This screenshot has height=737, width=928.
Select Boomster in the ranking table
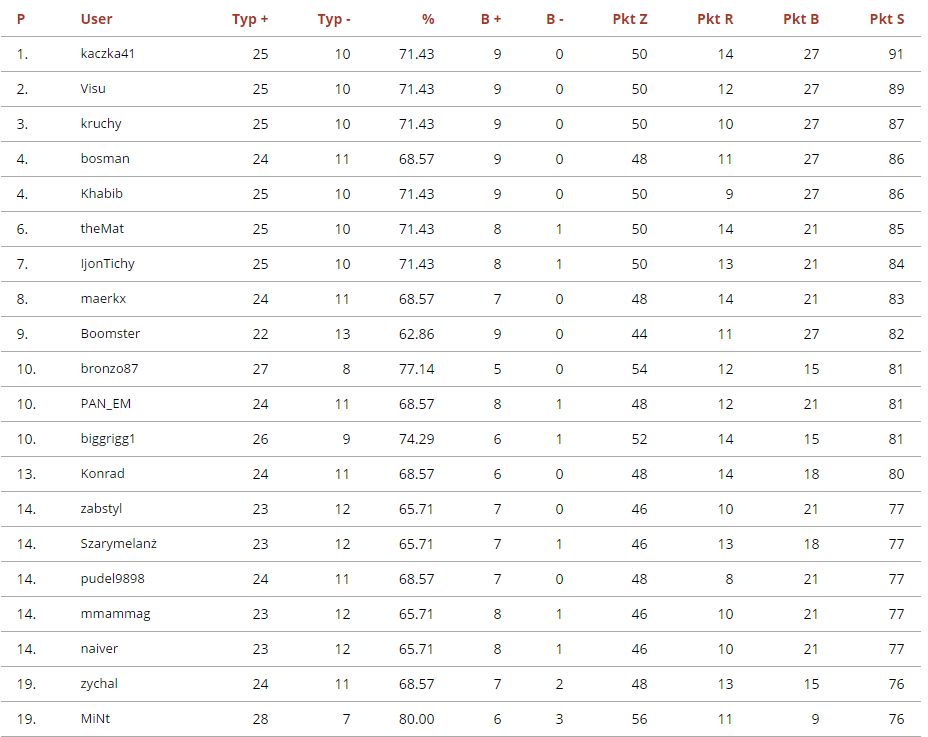(110, 334)
